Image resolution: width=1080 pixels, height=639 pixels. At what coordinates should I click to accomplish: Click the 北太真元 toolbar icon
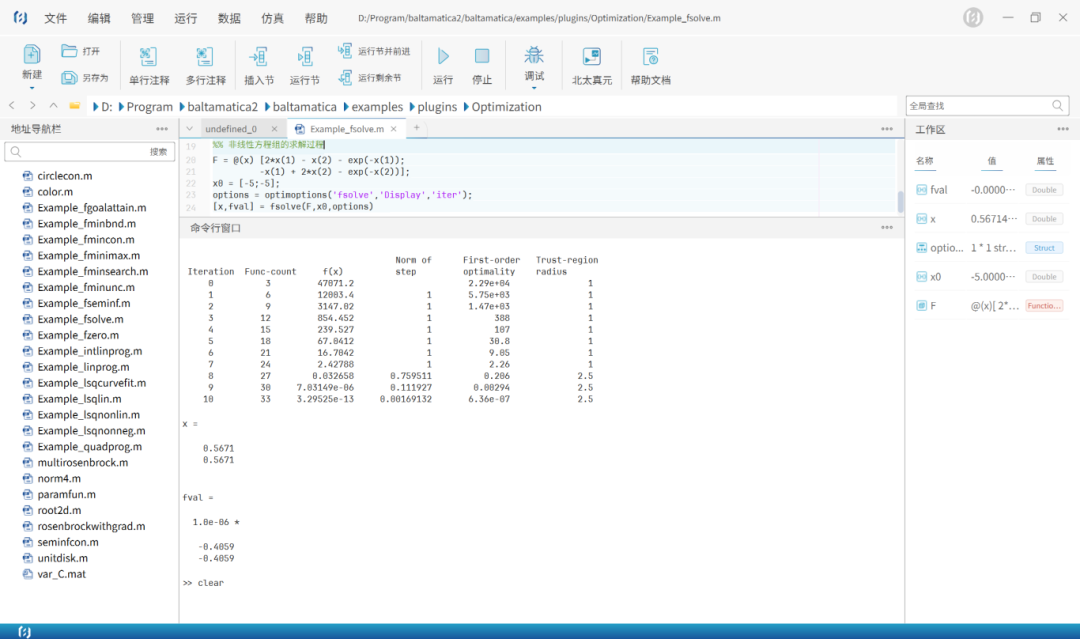click(592, 57)
